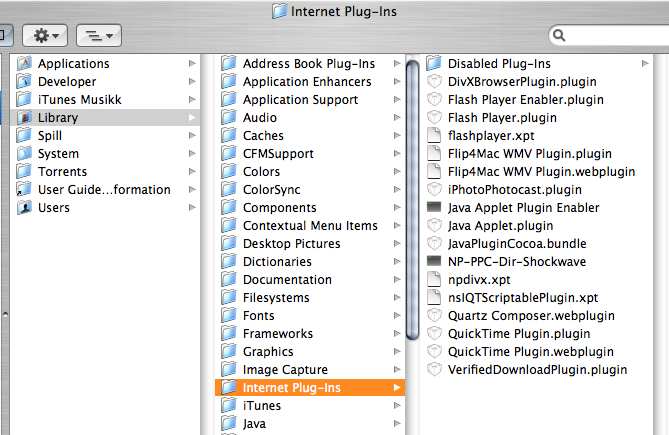Expand the Fonts folder arrow
The width and height of the screenshot is (669, 435).
click(397, 316)
